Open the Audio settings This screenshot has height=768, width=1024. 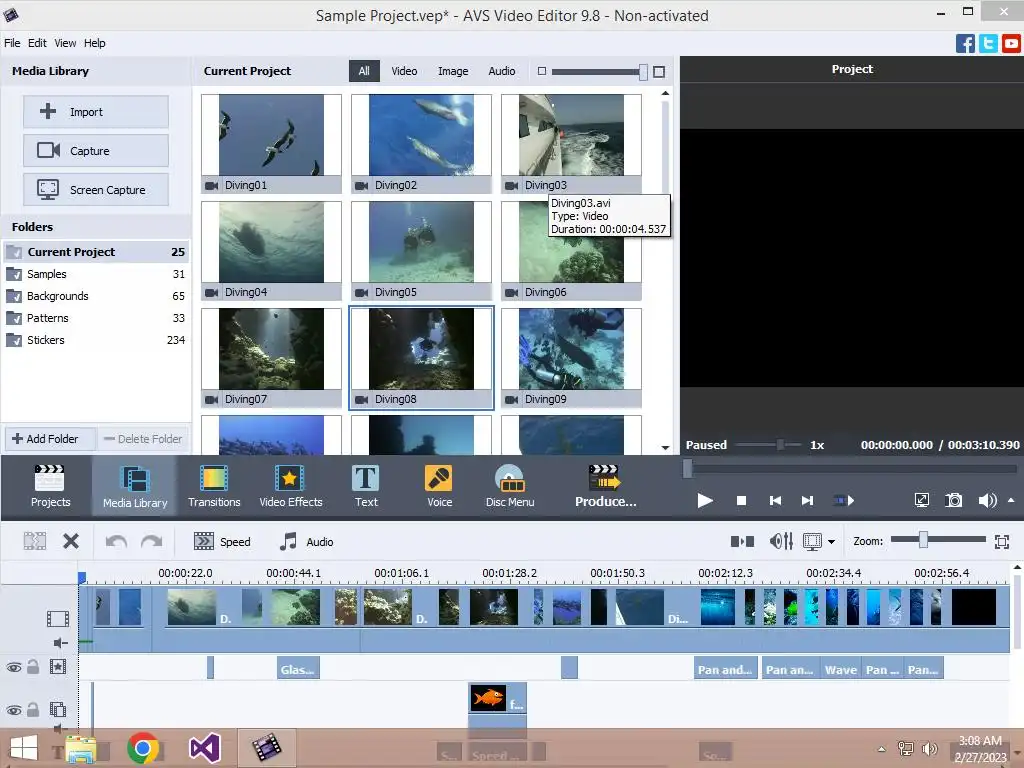(306, 541)
